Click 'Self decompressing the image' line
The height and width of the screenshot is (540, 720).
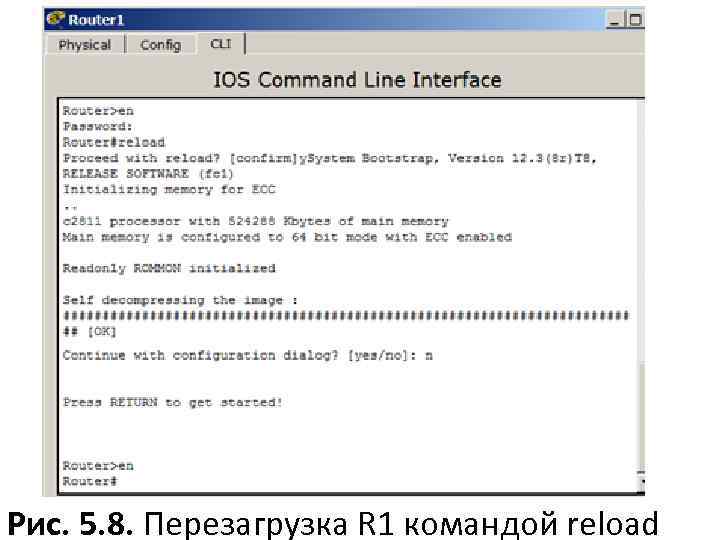point(180,300)
